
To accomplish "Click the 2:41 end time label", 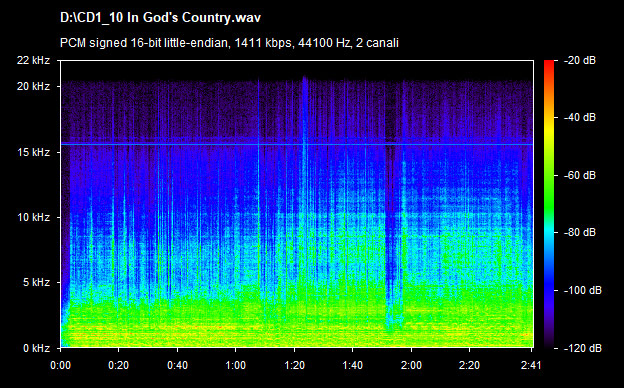I will point(531,365).
